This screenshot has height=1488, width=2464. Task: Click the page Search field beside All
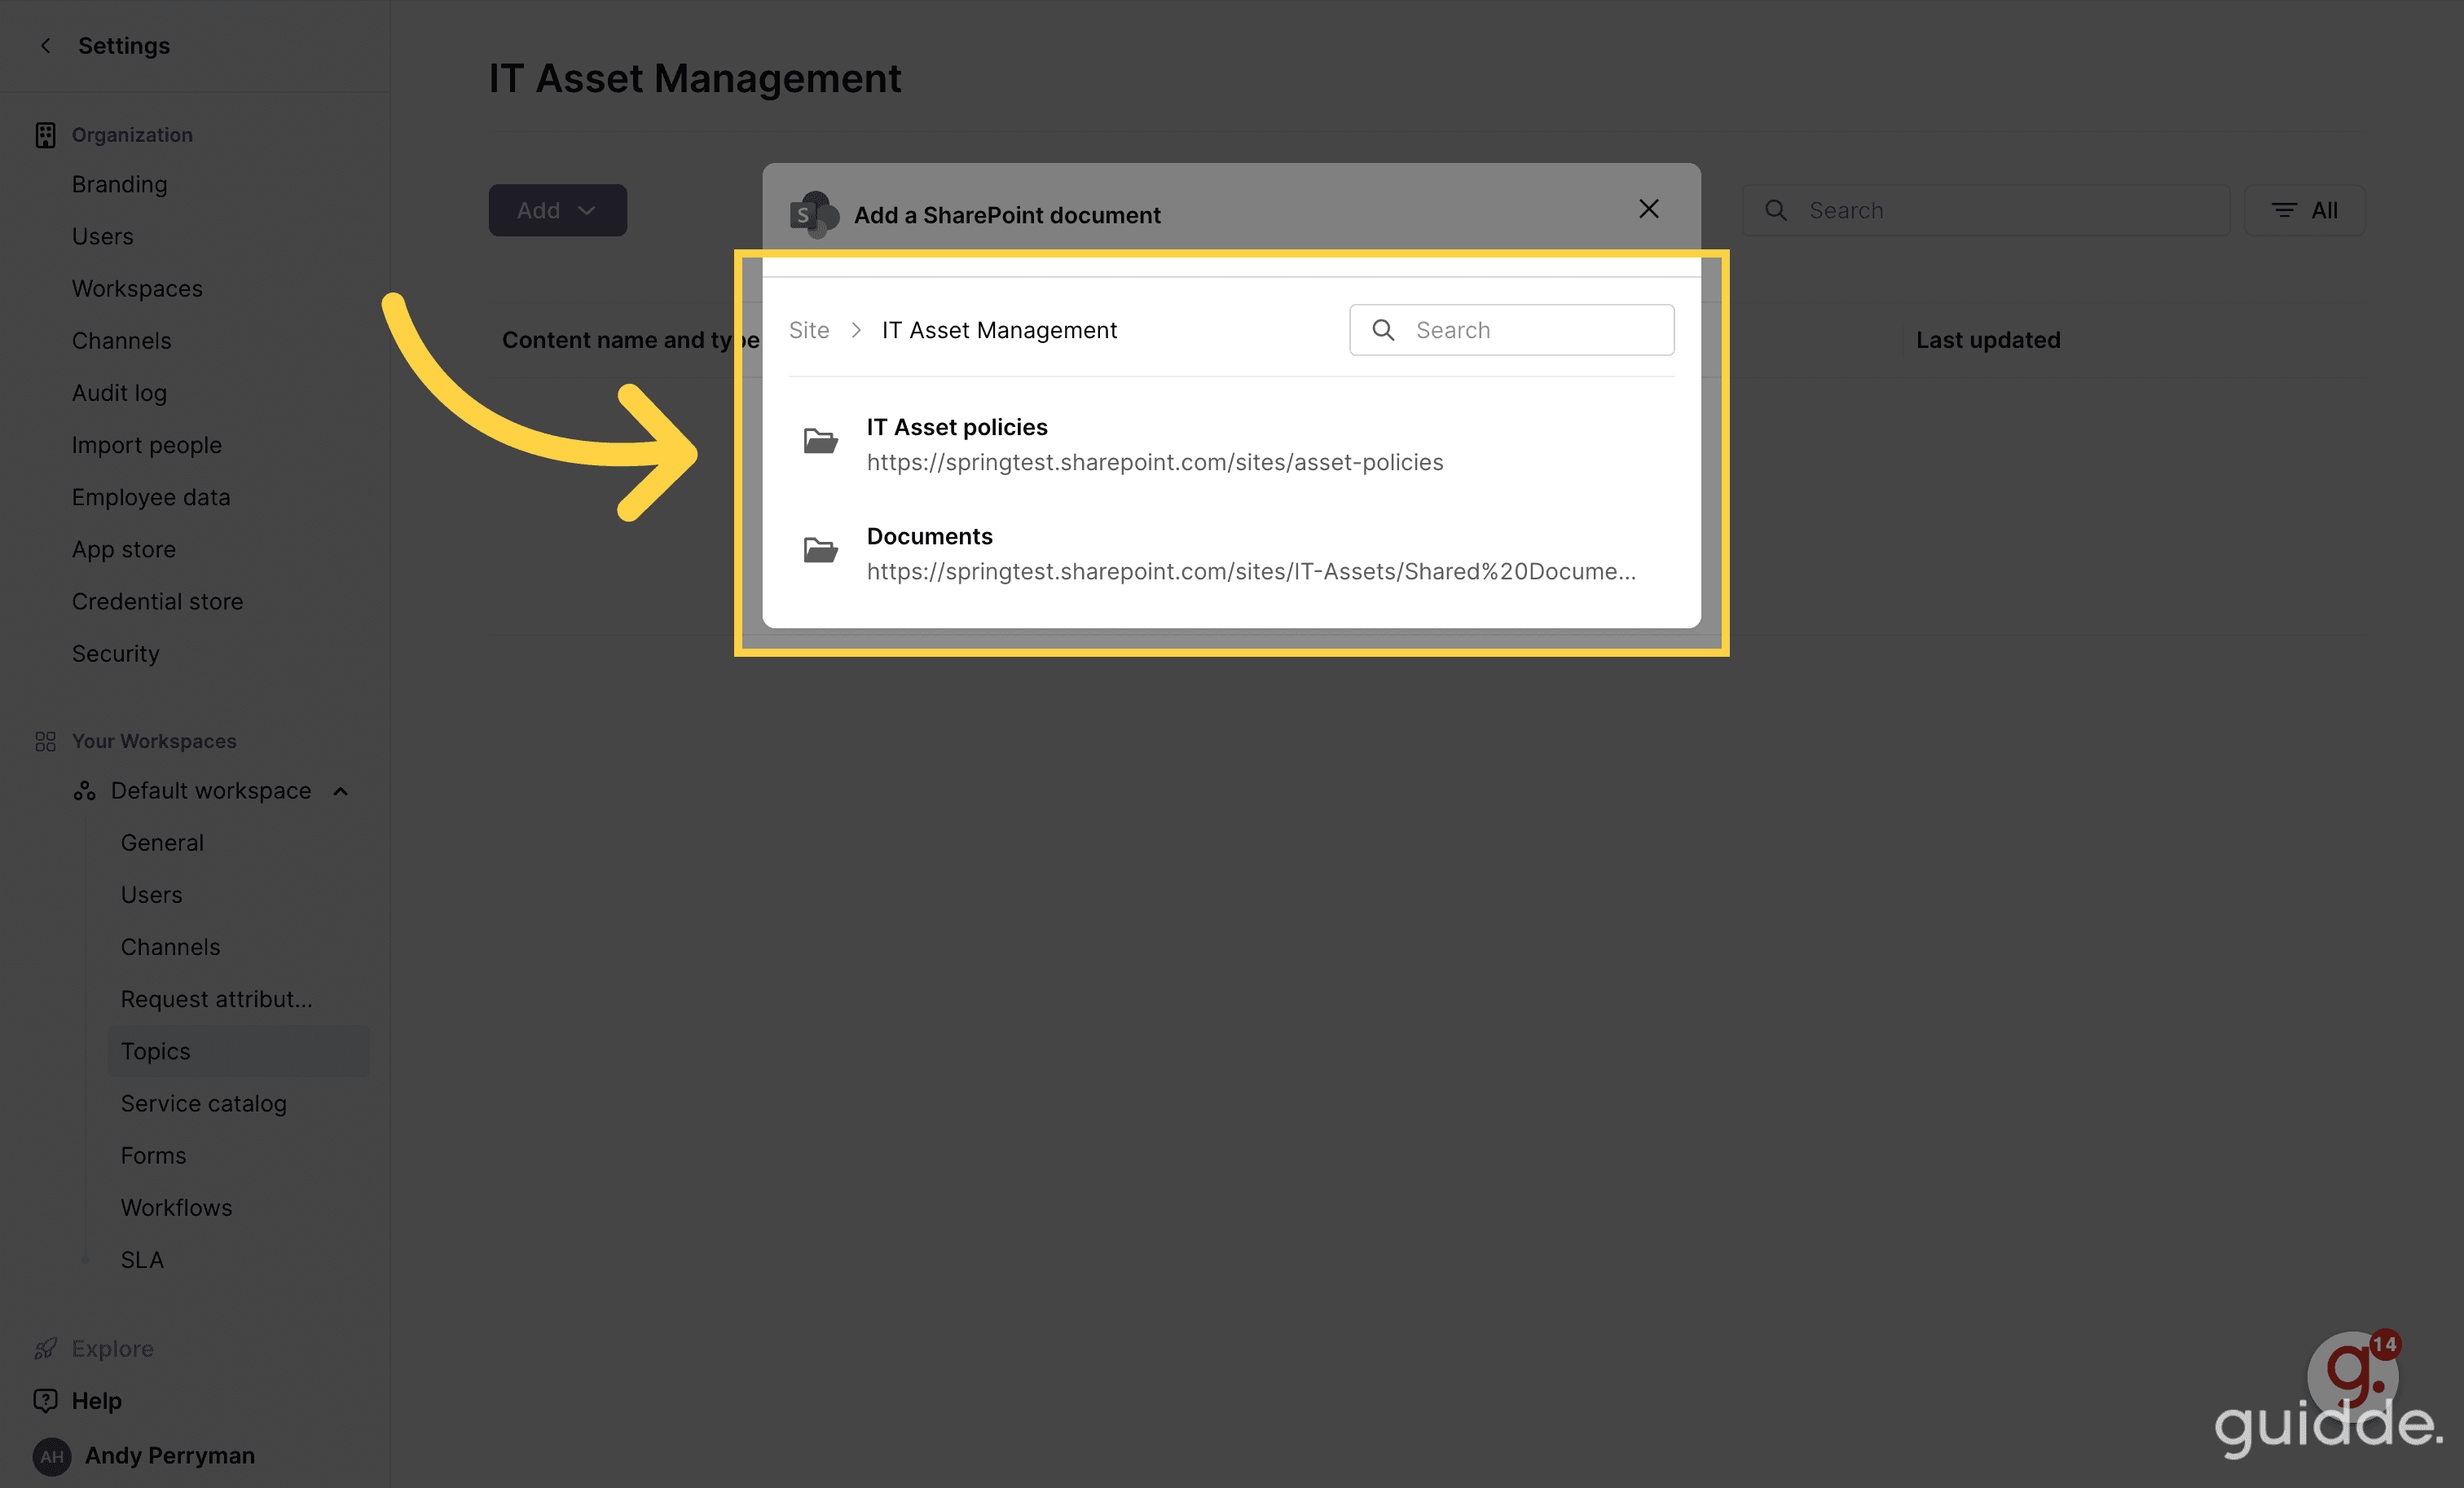tap(1986, 210)
